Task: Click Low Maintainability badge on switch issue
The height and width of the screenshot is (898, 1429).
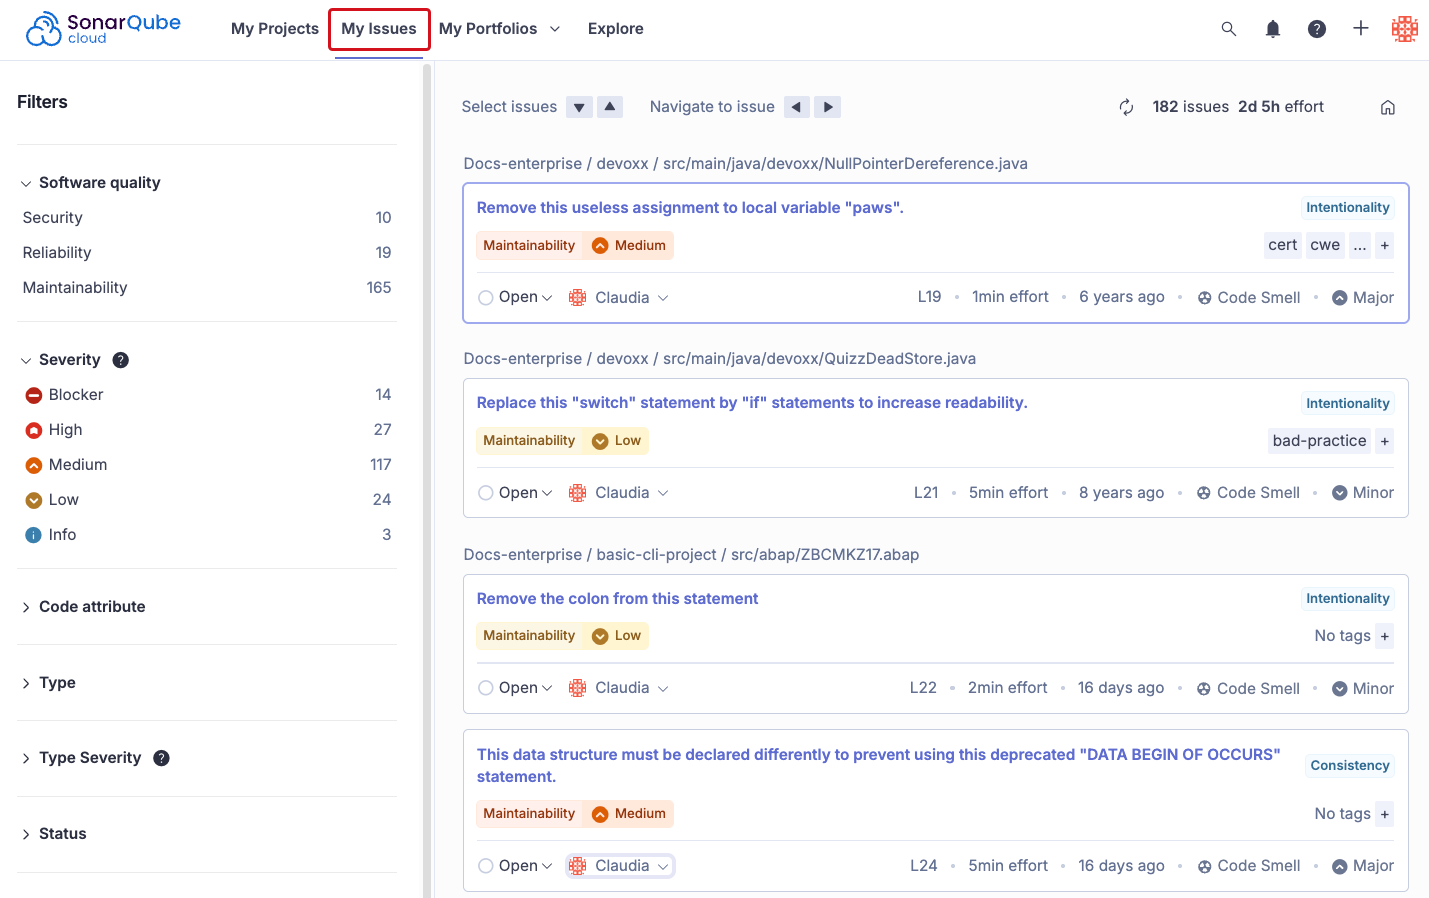Action: [x=562, y=441]
